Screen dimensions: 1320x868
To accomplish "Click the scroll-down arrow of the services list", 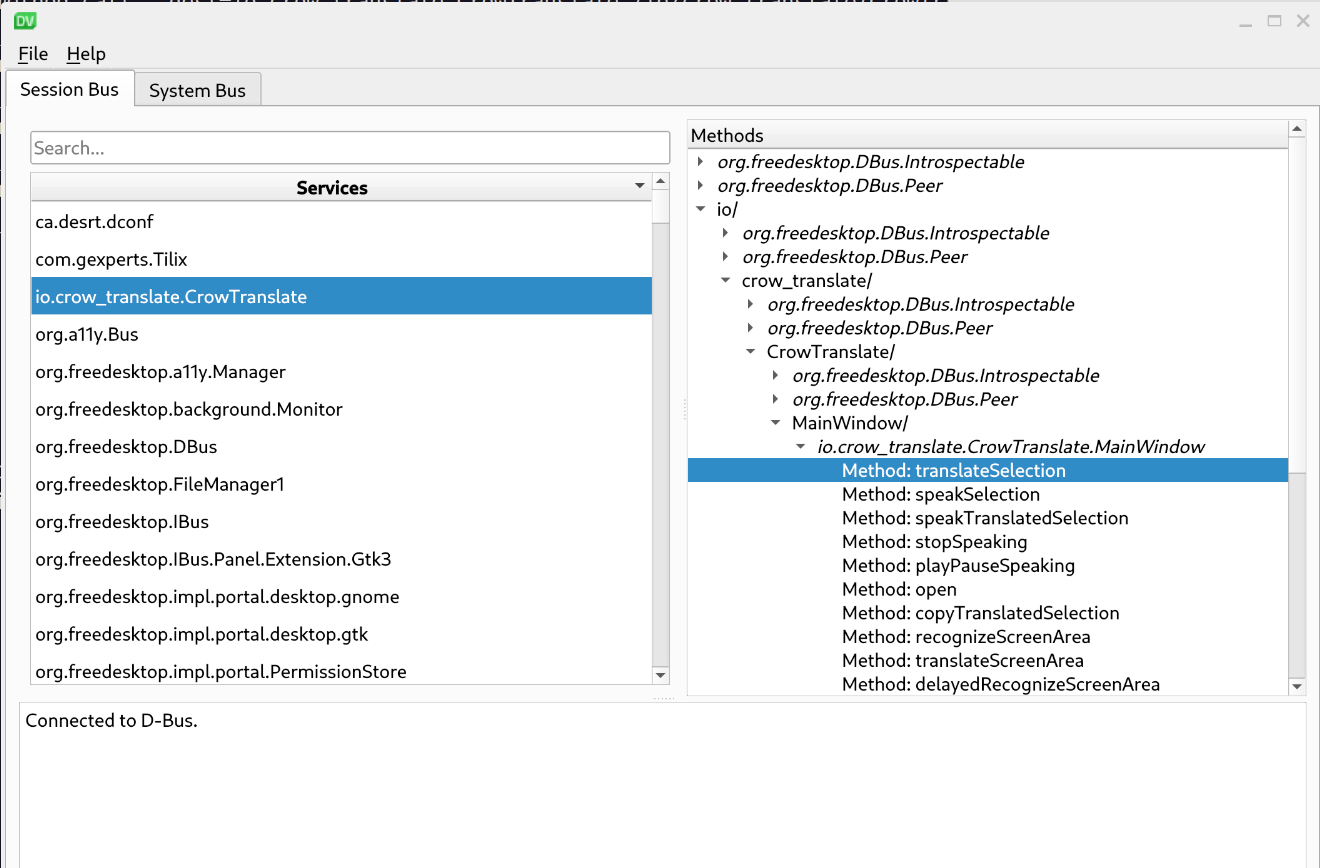I will point(660,675).
